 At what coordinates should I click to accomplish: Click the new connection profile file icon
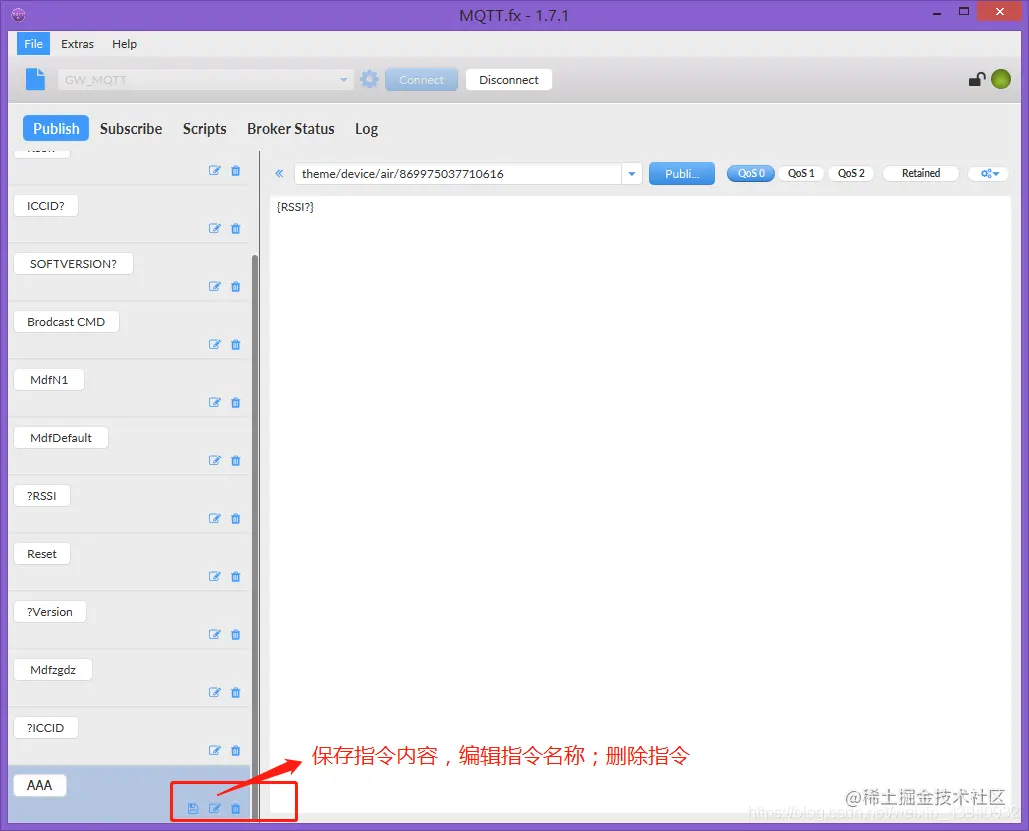tap(35, 79)
